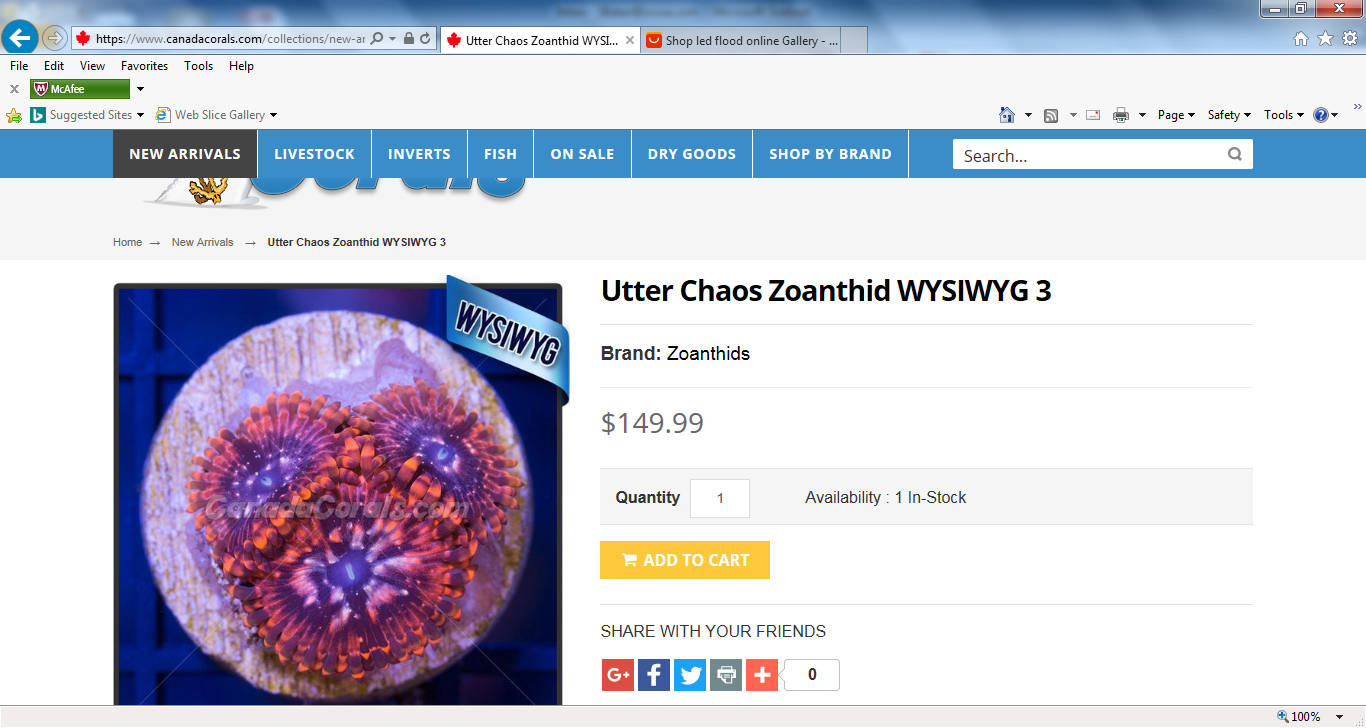Open the Favorites menu
Image resolution: width=1366 pixels, height=728 pixels.
144,66
